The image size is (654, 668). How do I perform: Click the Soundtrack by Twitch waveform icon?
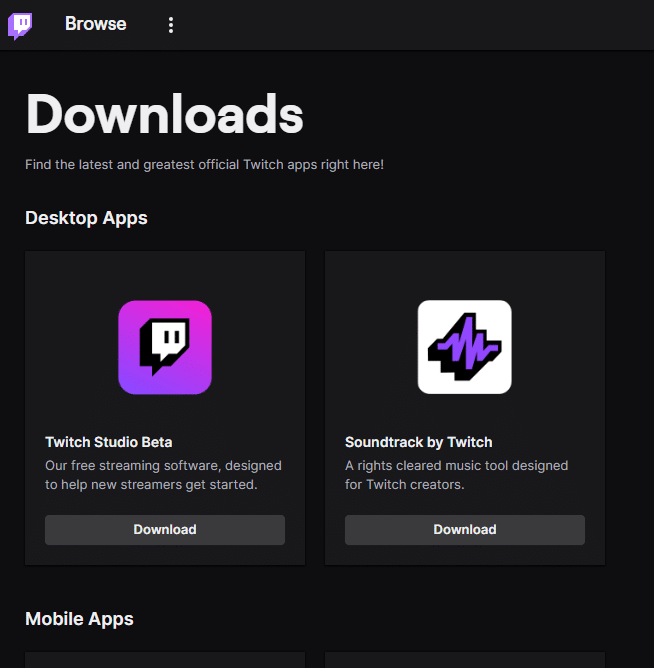coord(464,347)
